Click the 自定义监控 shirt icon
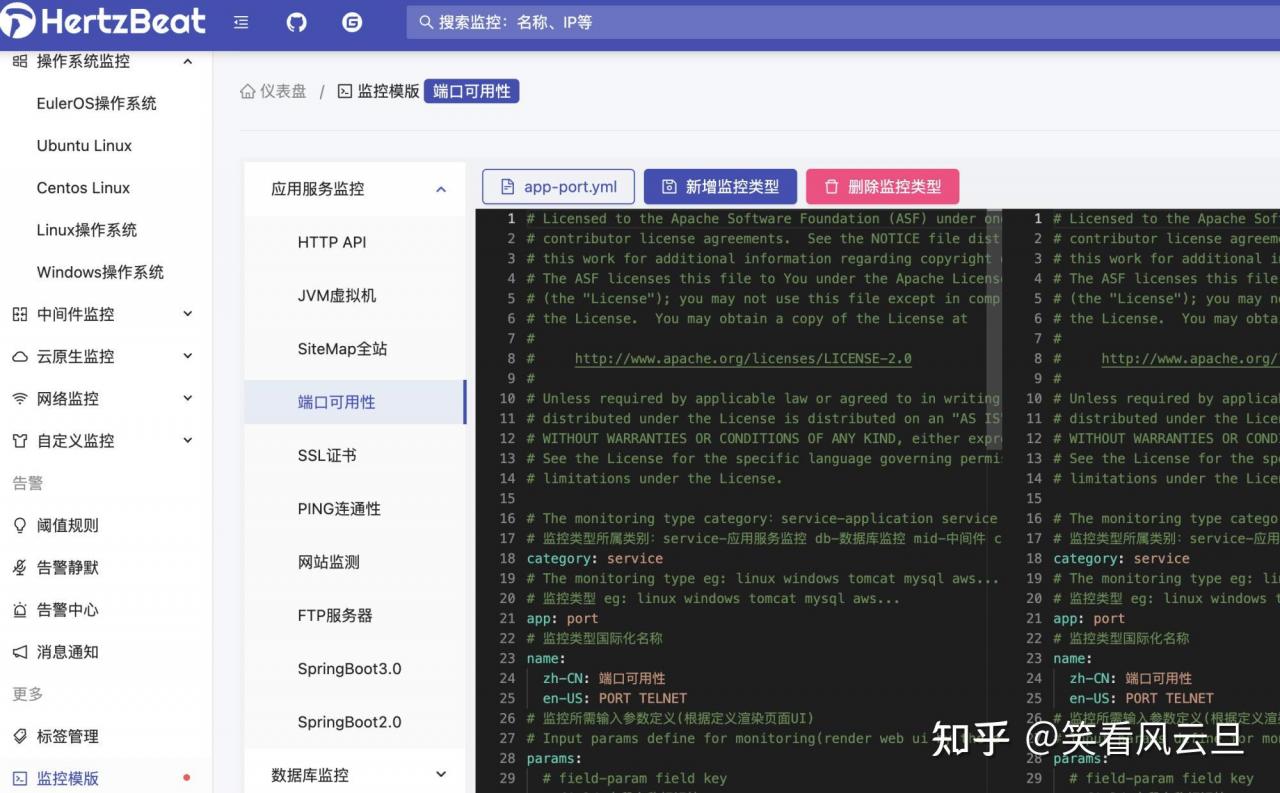This screenshot has height=793, width=1280. click(x=19, y=441)
